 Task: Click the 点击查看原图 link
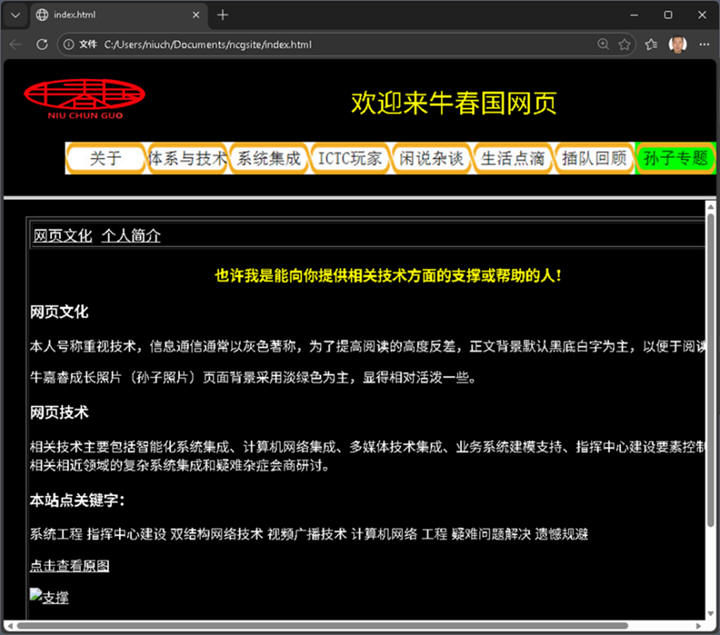(69, 565)
